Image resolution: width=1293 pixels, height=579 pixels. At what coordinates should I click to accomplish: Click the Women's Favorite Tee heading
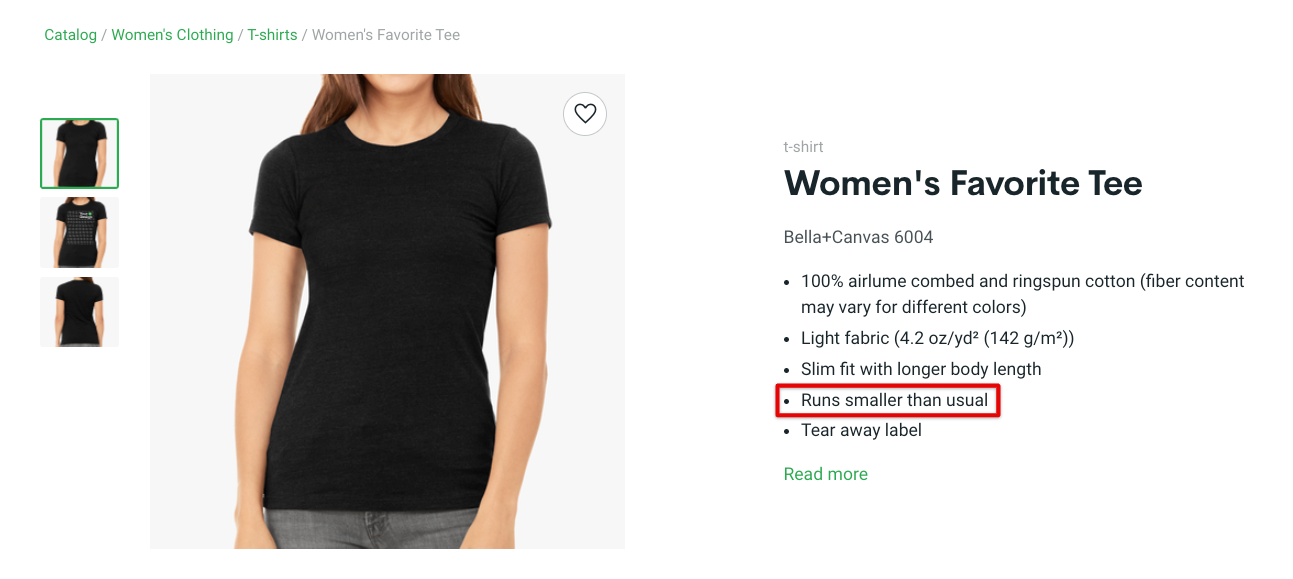tap(962, 184)
